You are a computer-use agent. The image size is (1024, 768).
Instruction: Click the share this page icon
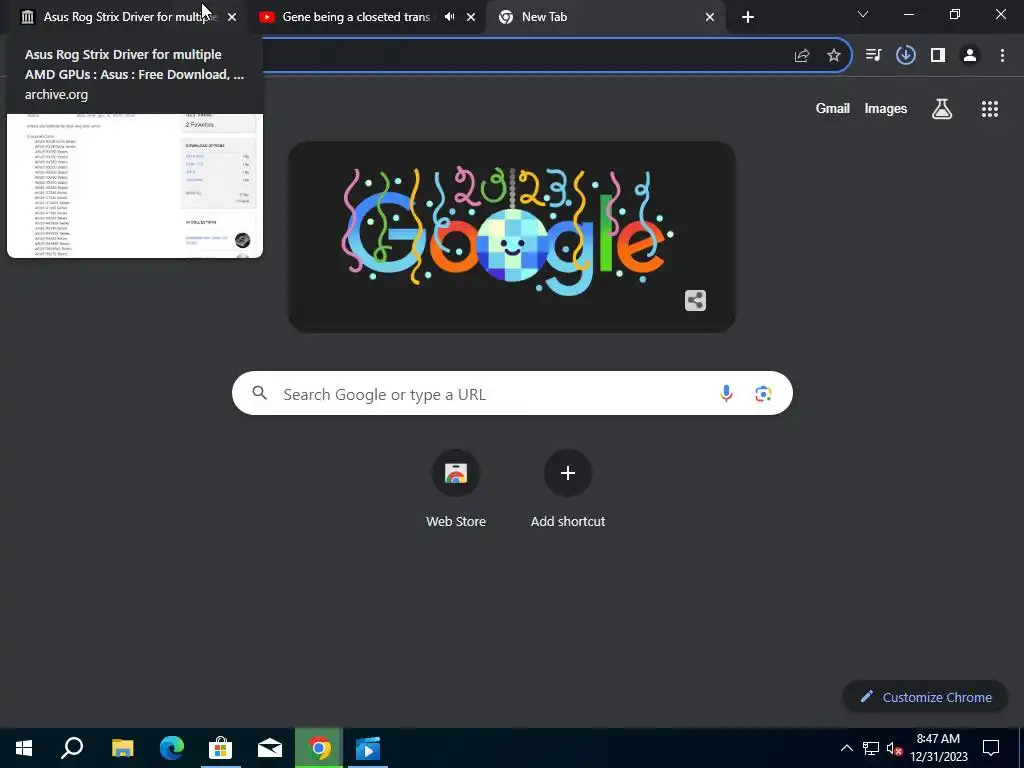tap(802, 56)
